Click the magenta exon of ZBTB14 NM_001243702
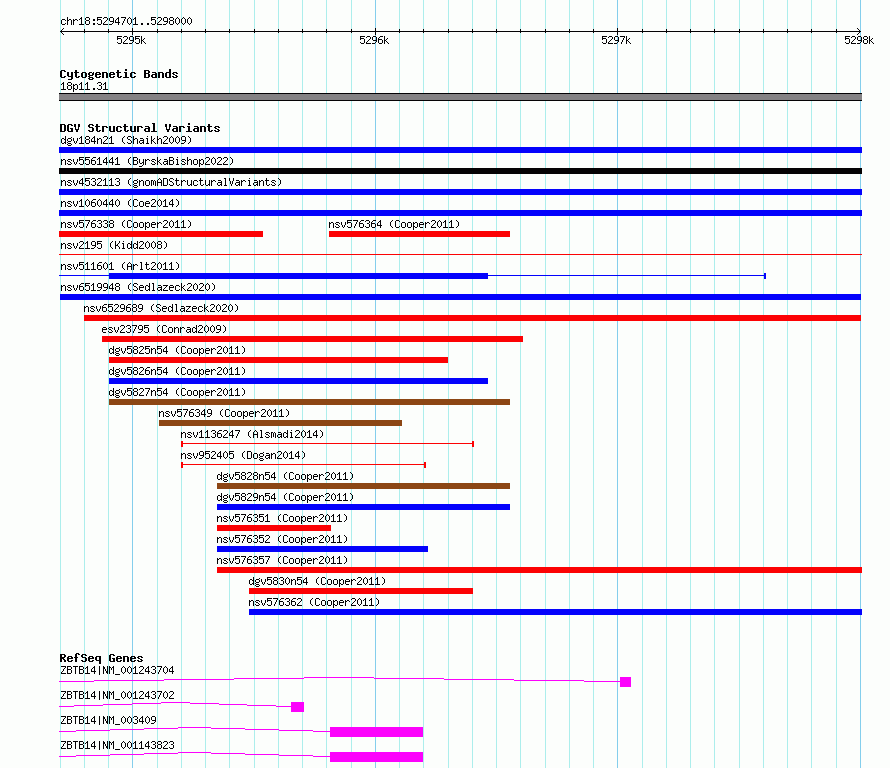The height and width of the screenshot is (768, 890). click(297, 707)
